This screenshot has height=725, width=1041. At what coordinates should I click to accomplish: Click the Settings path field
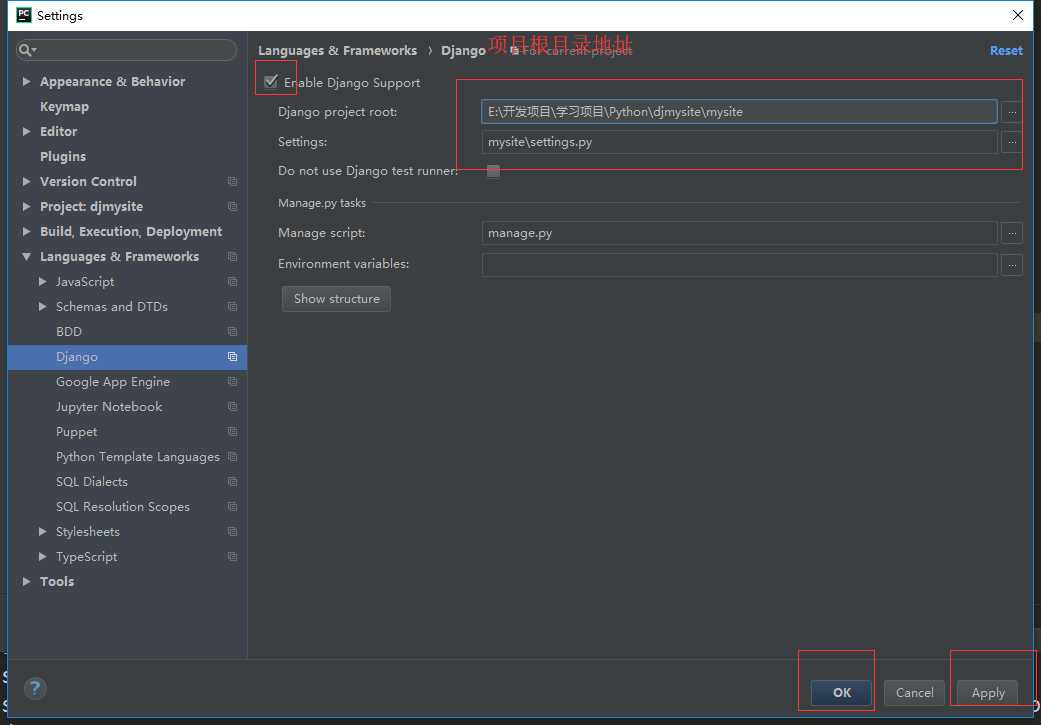pos(739,142)
